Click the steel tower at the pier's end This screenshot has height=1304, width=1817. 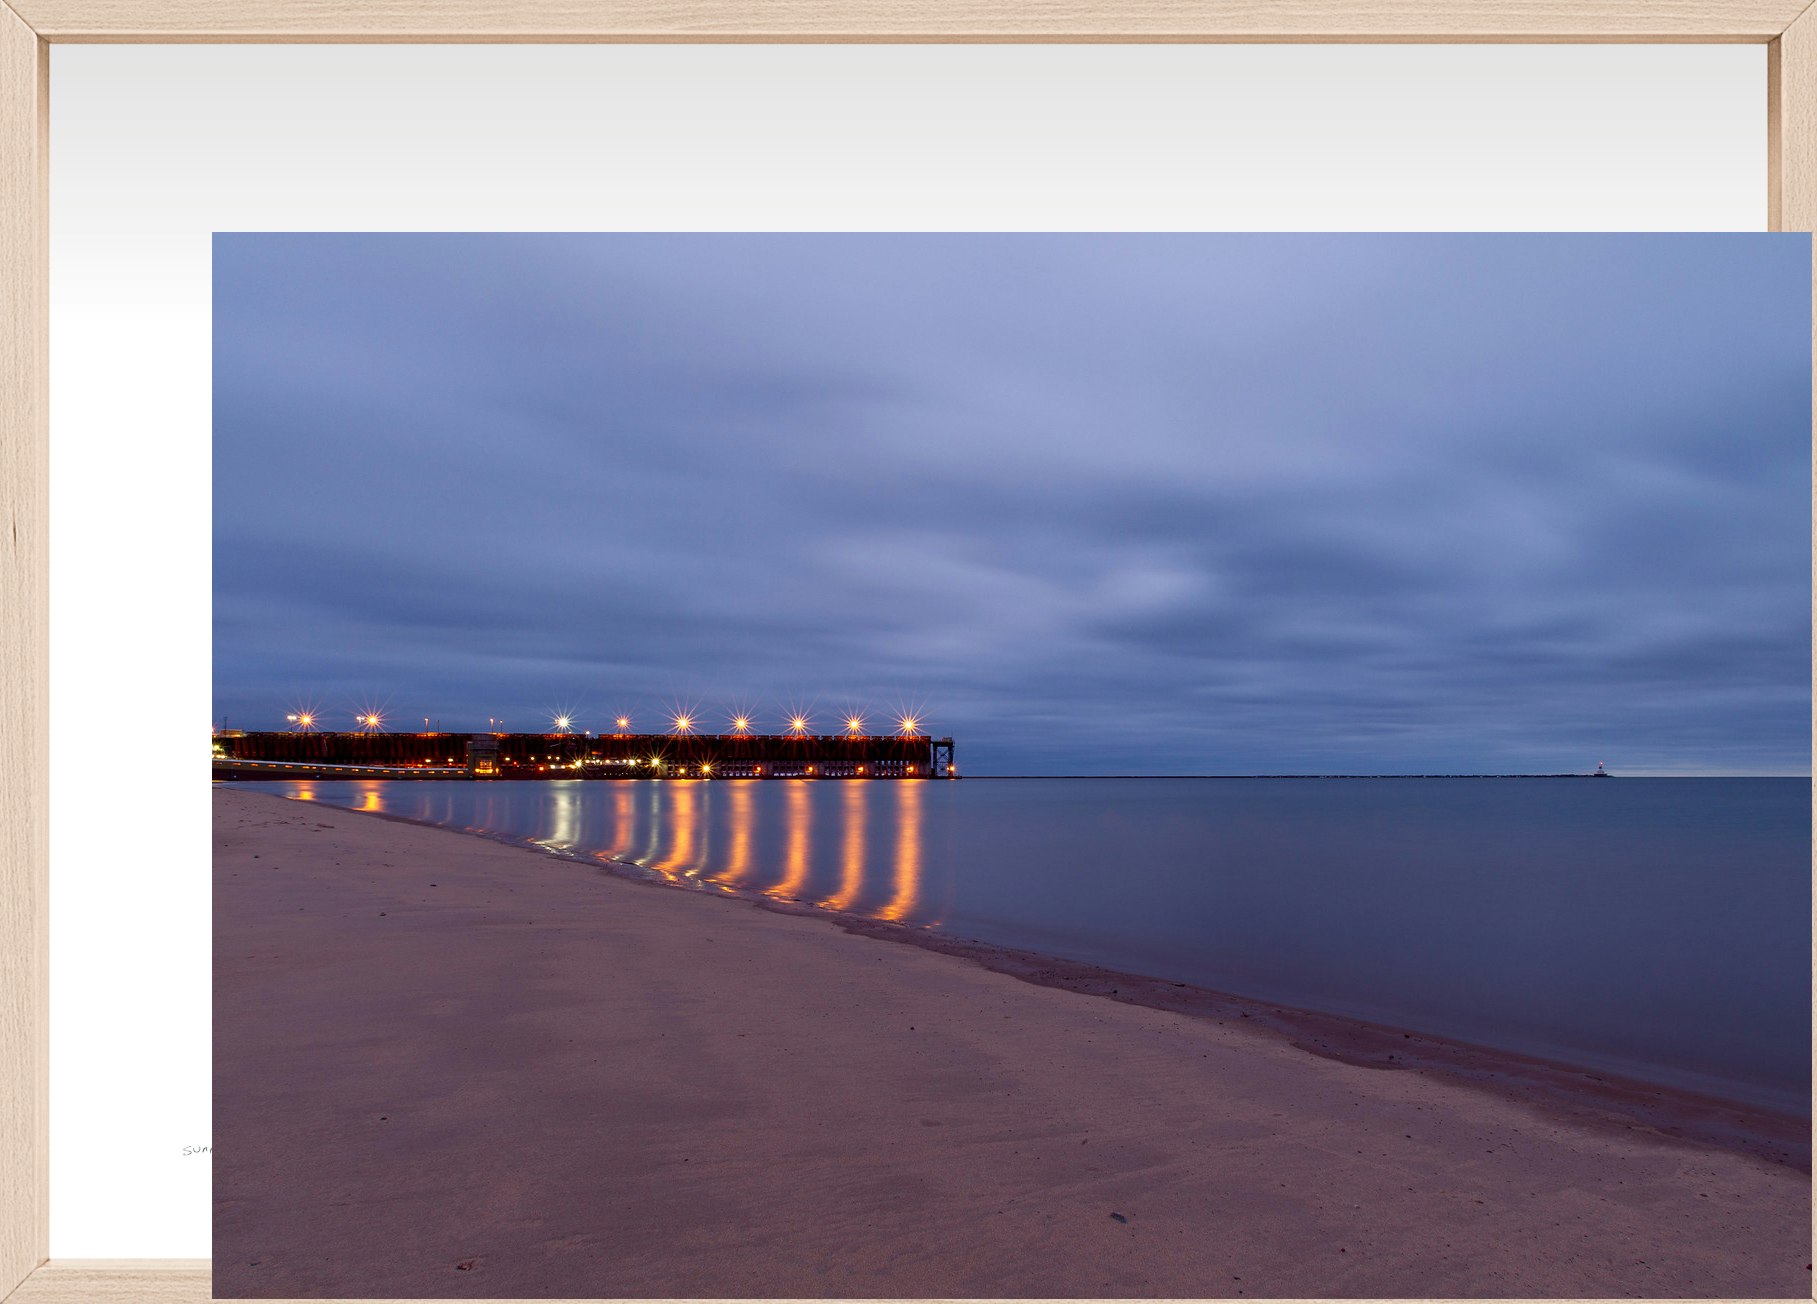pyautogui.click(x=942, y=757)
